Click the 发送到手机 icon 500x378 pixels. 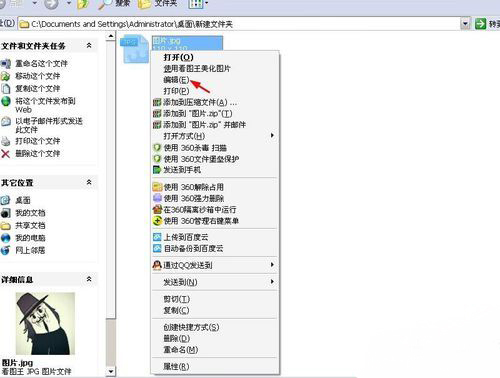tap(157, 170)
